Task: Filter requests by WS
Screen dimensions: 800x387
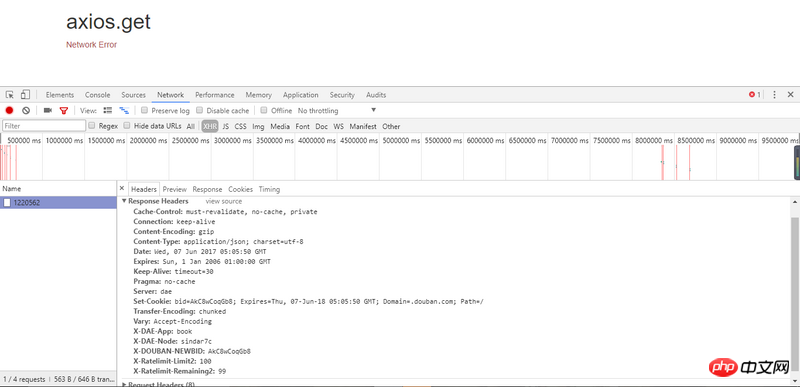Action: (x=339, y=126)
